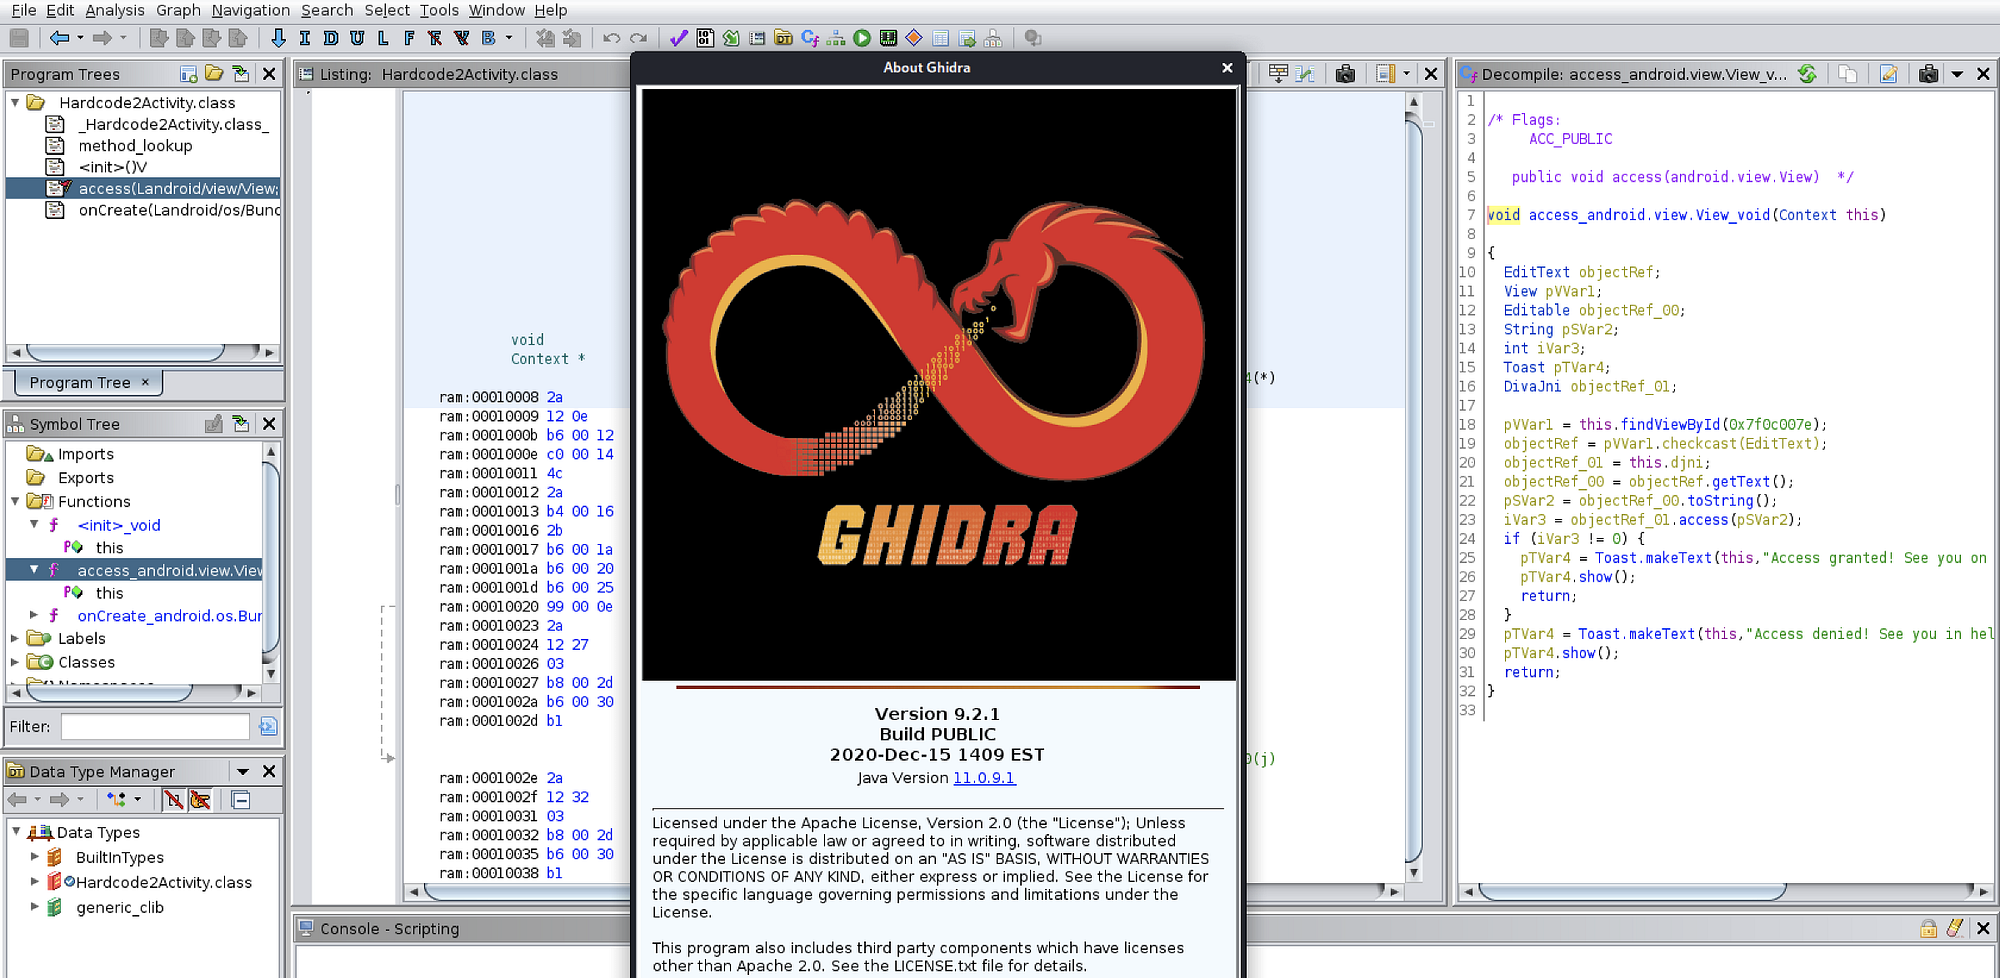Screen dimensions: 2000x978
Task: Open the Analysis menu
Action: pos(114,10)
